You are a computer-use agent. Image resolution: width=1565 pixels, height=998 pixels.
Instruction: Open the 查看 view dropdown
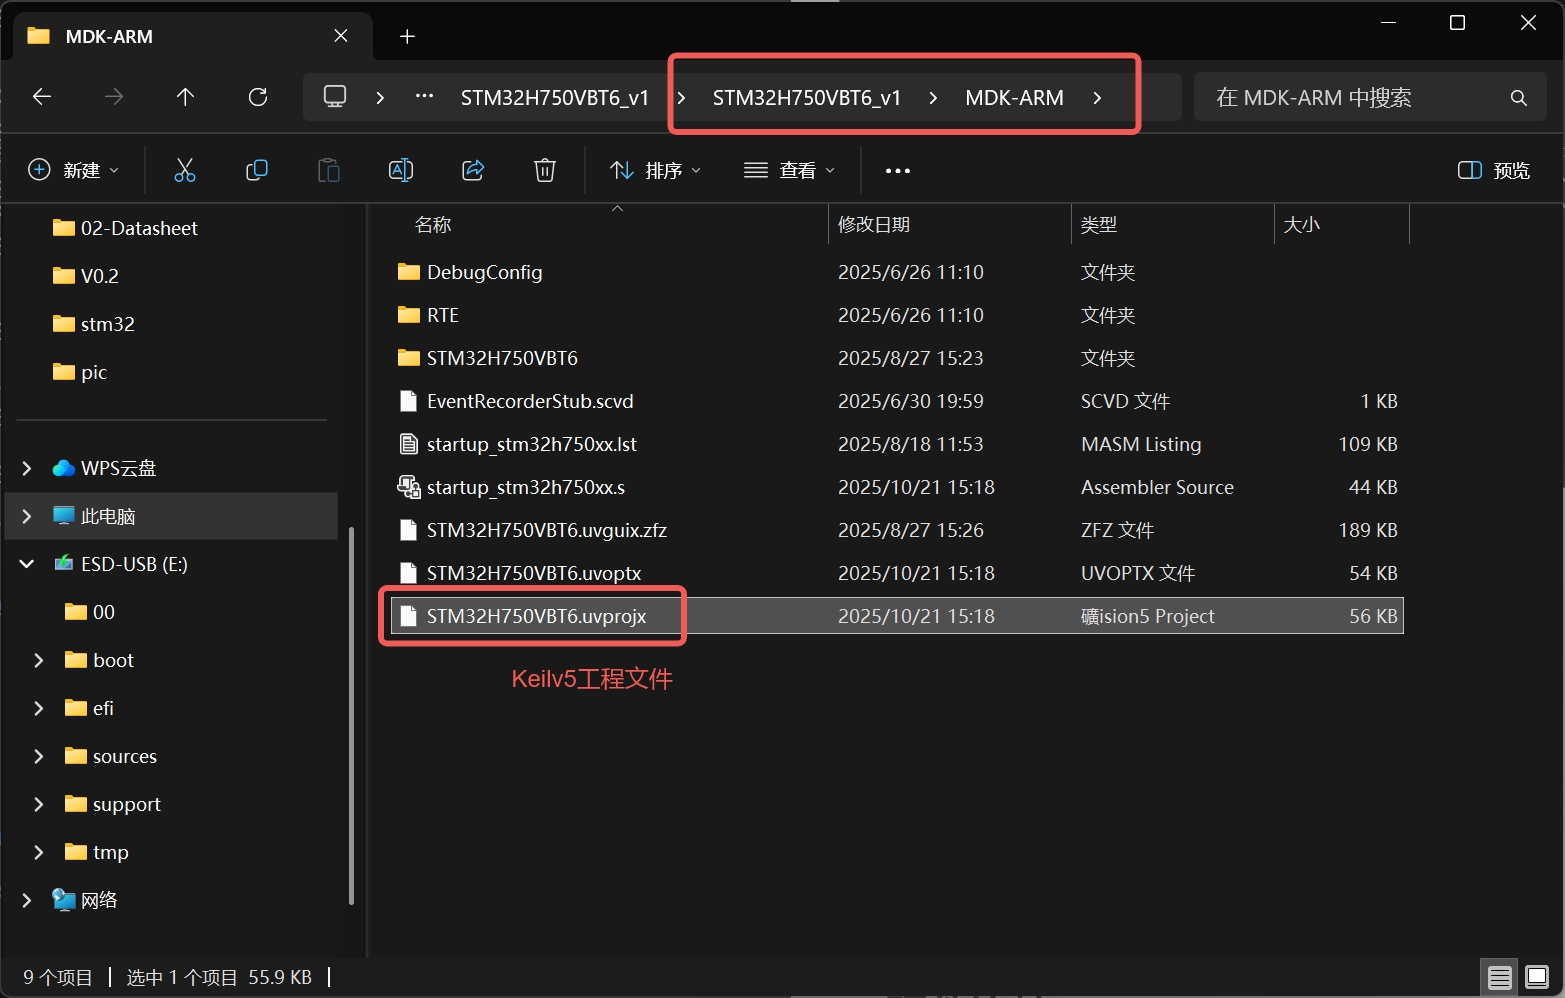tap(790, 170)
